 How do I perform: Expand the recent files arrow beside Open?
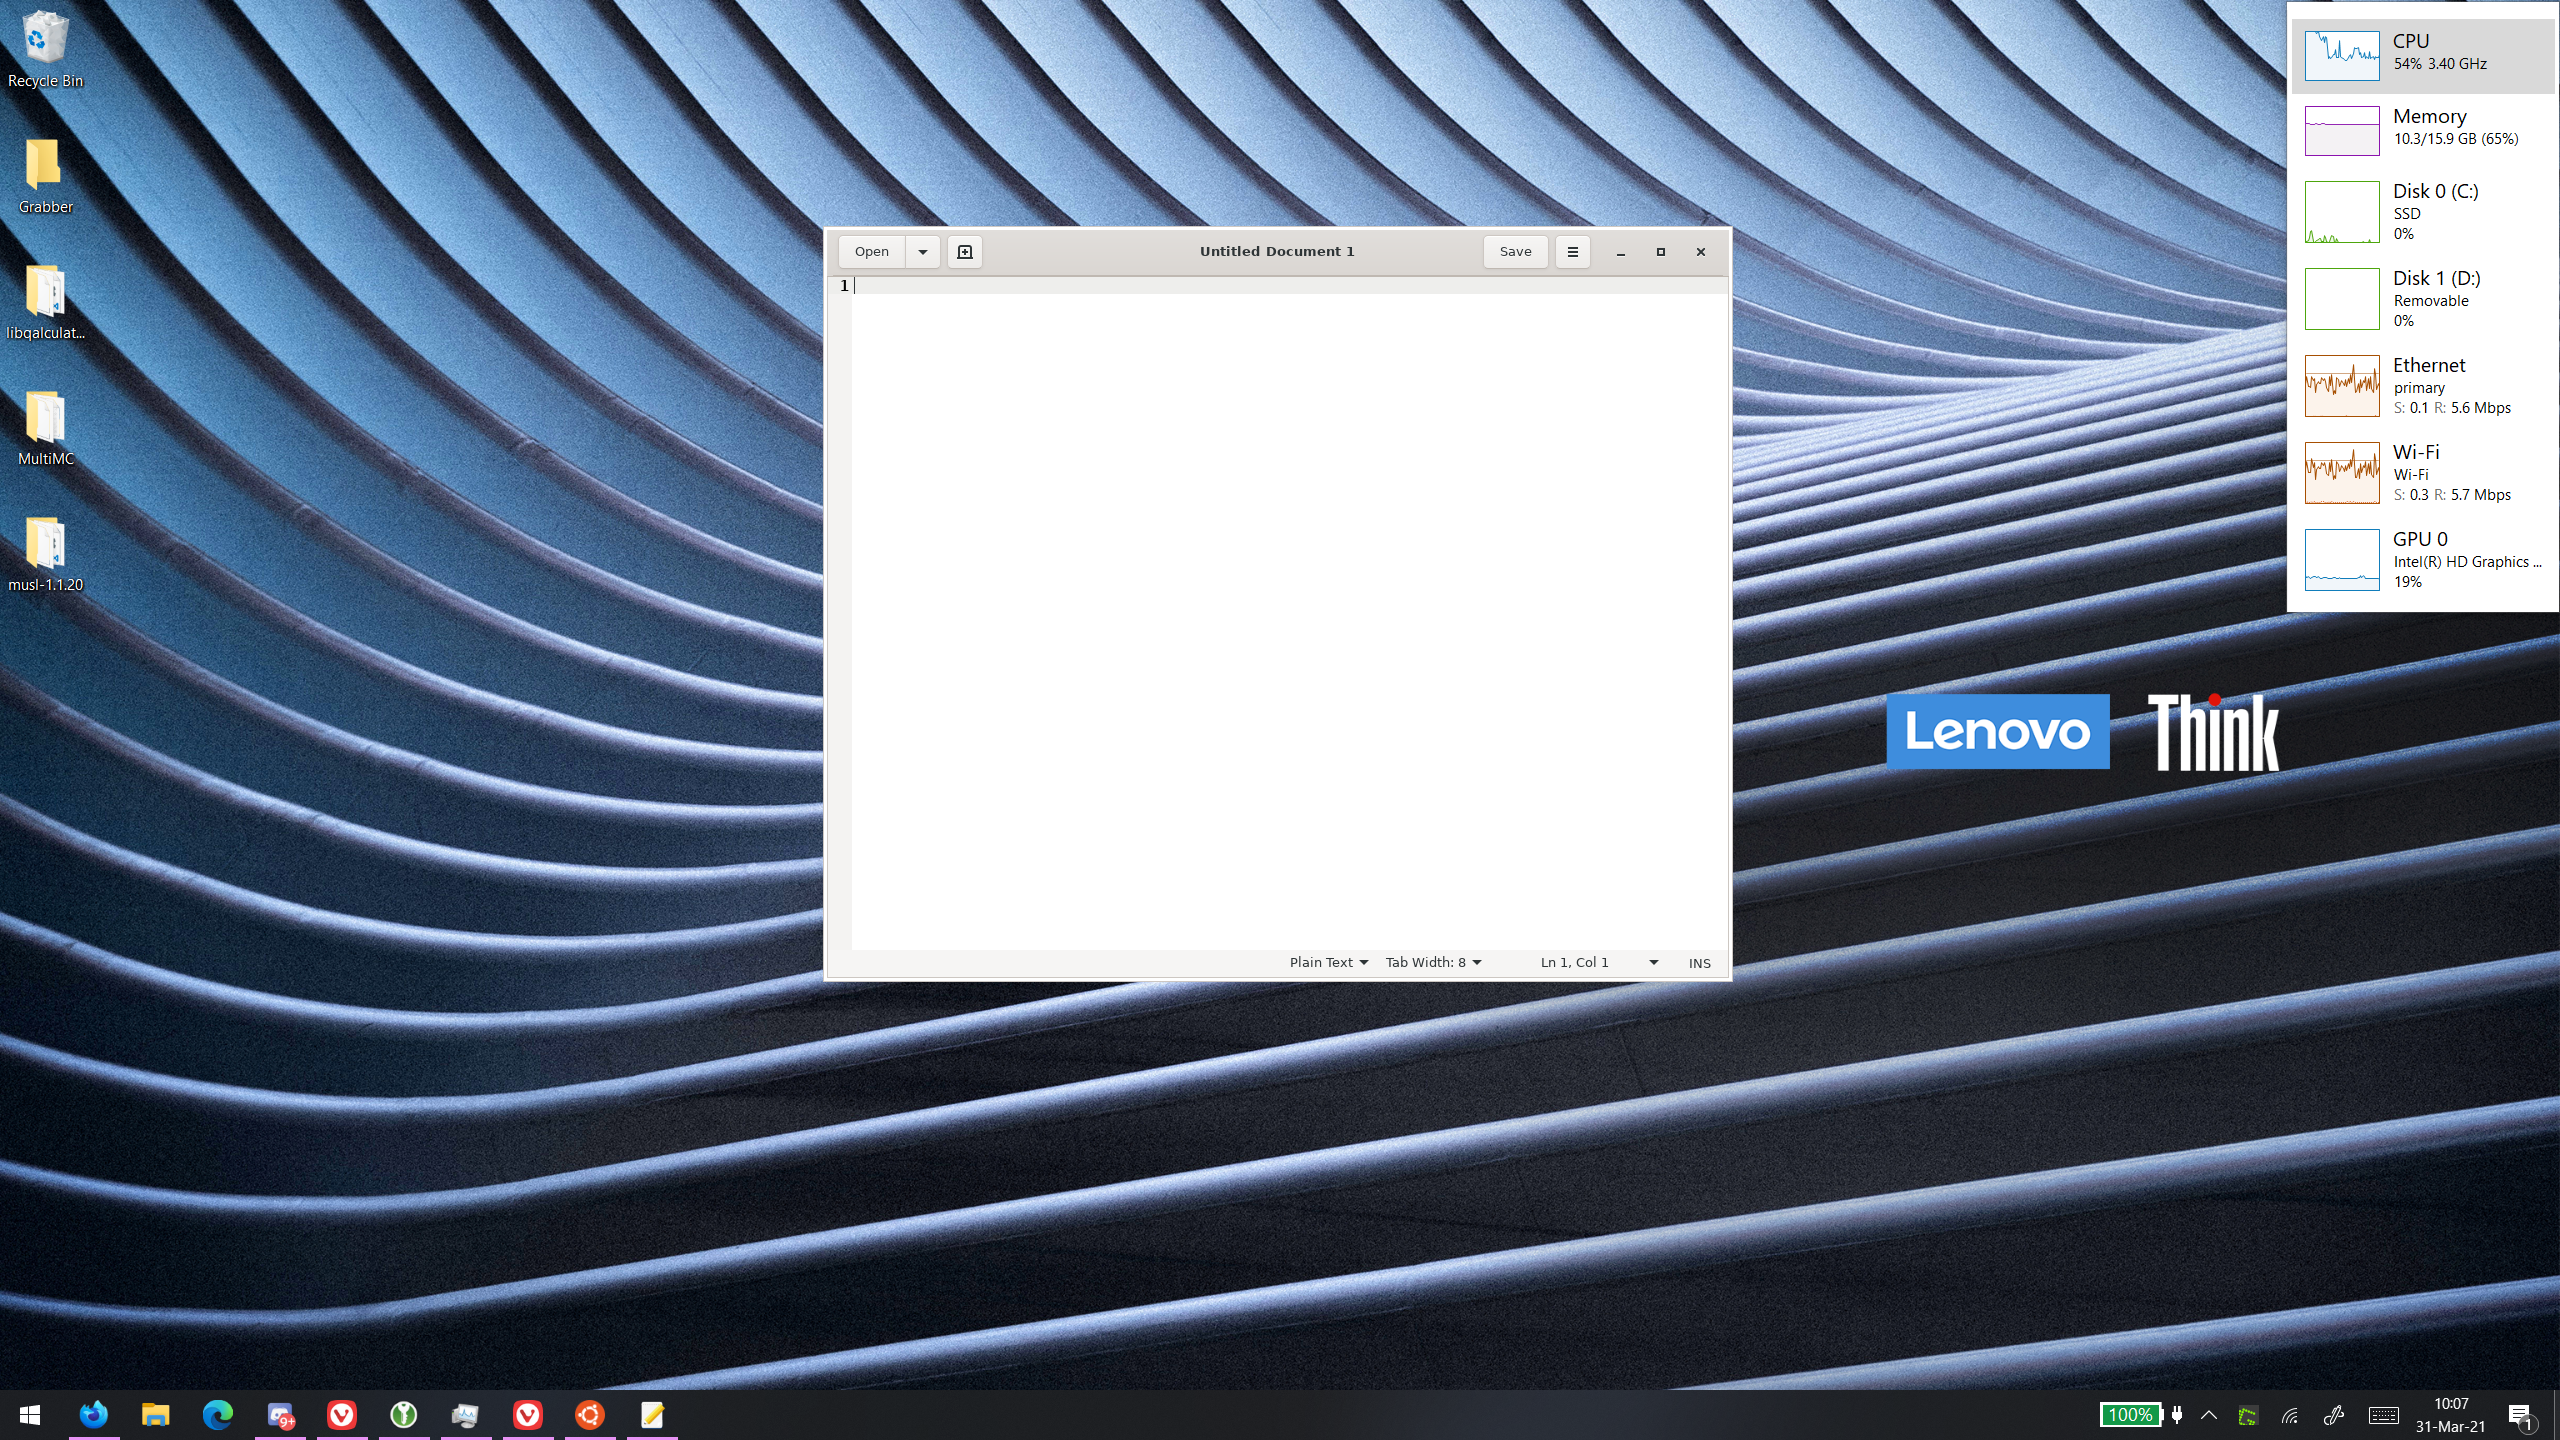coord(922,252)
